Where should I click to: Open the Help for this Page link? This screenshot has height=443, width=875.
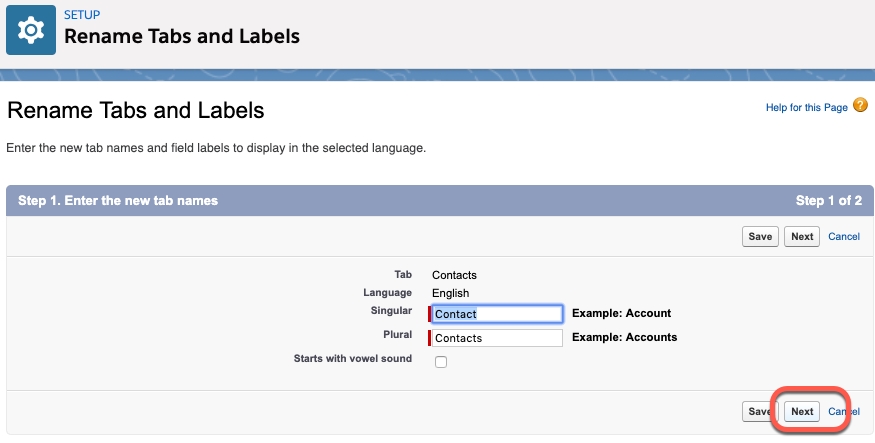[x=806, y=107]
